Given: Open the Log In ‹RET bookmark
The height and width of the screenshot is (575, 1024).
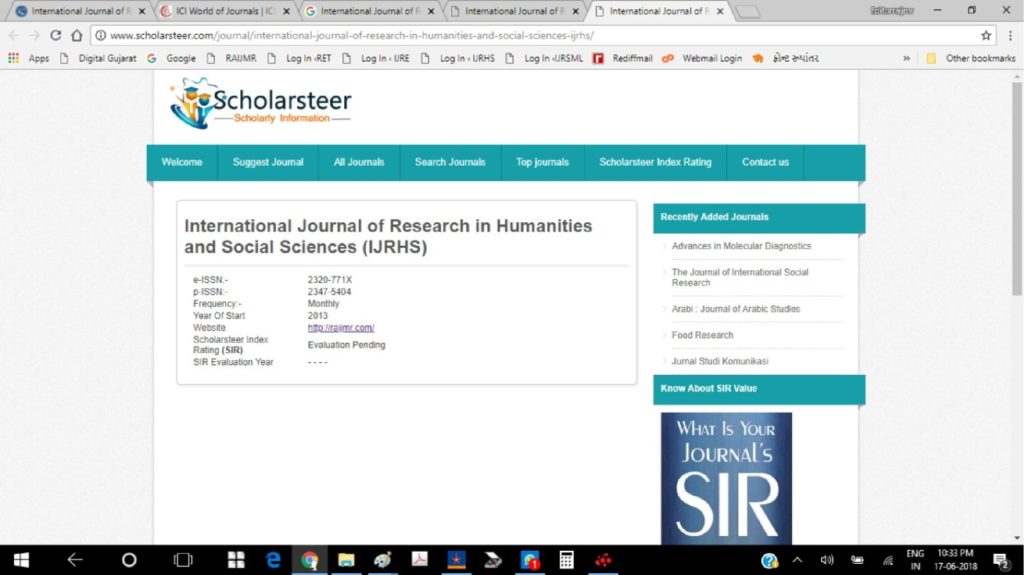Looking at the screenshot, I should [300, 58].
